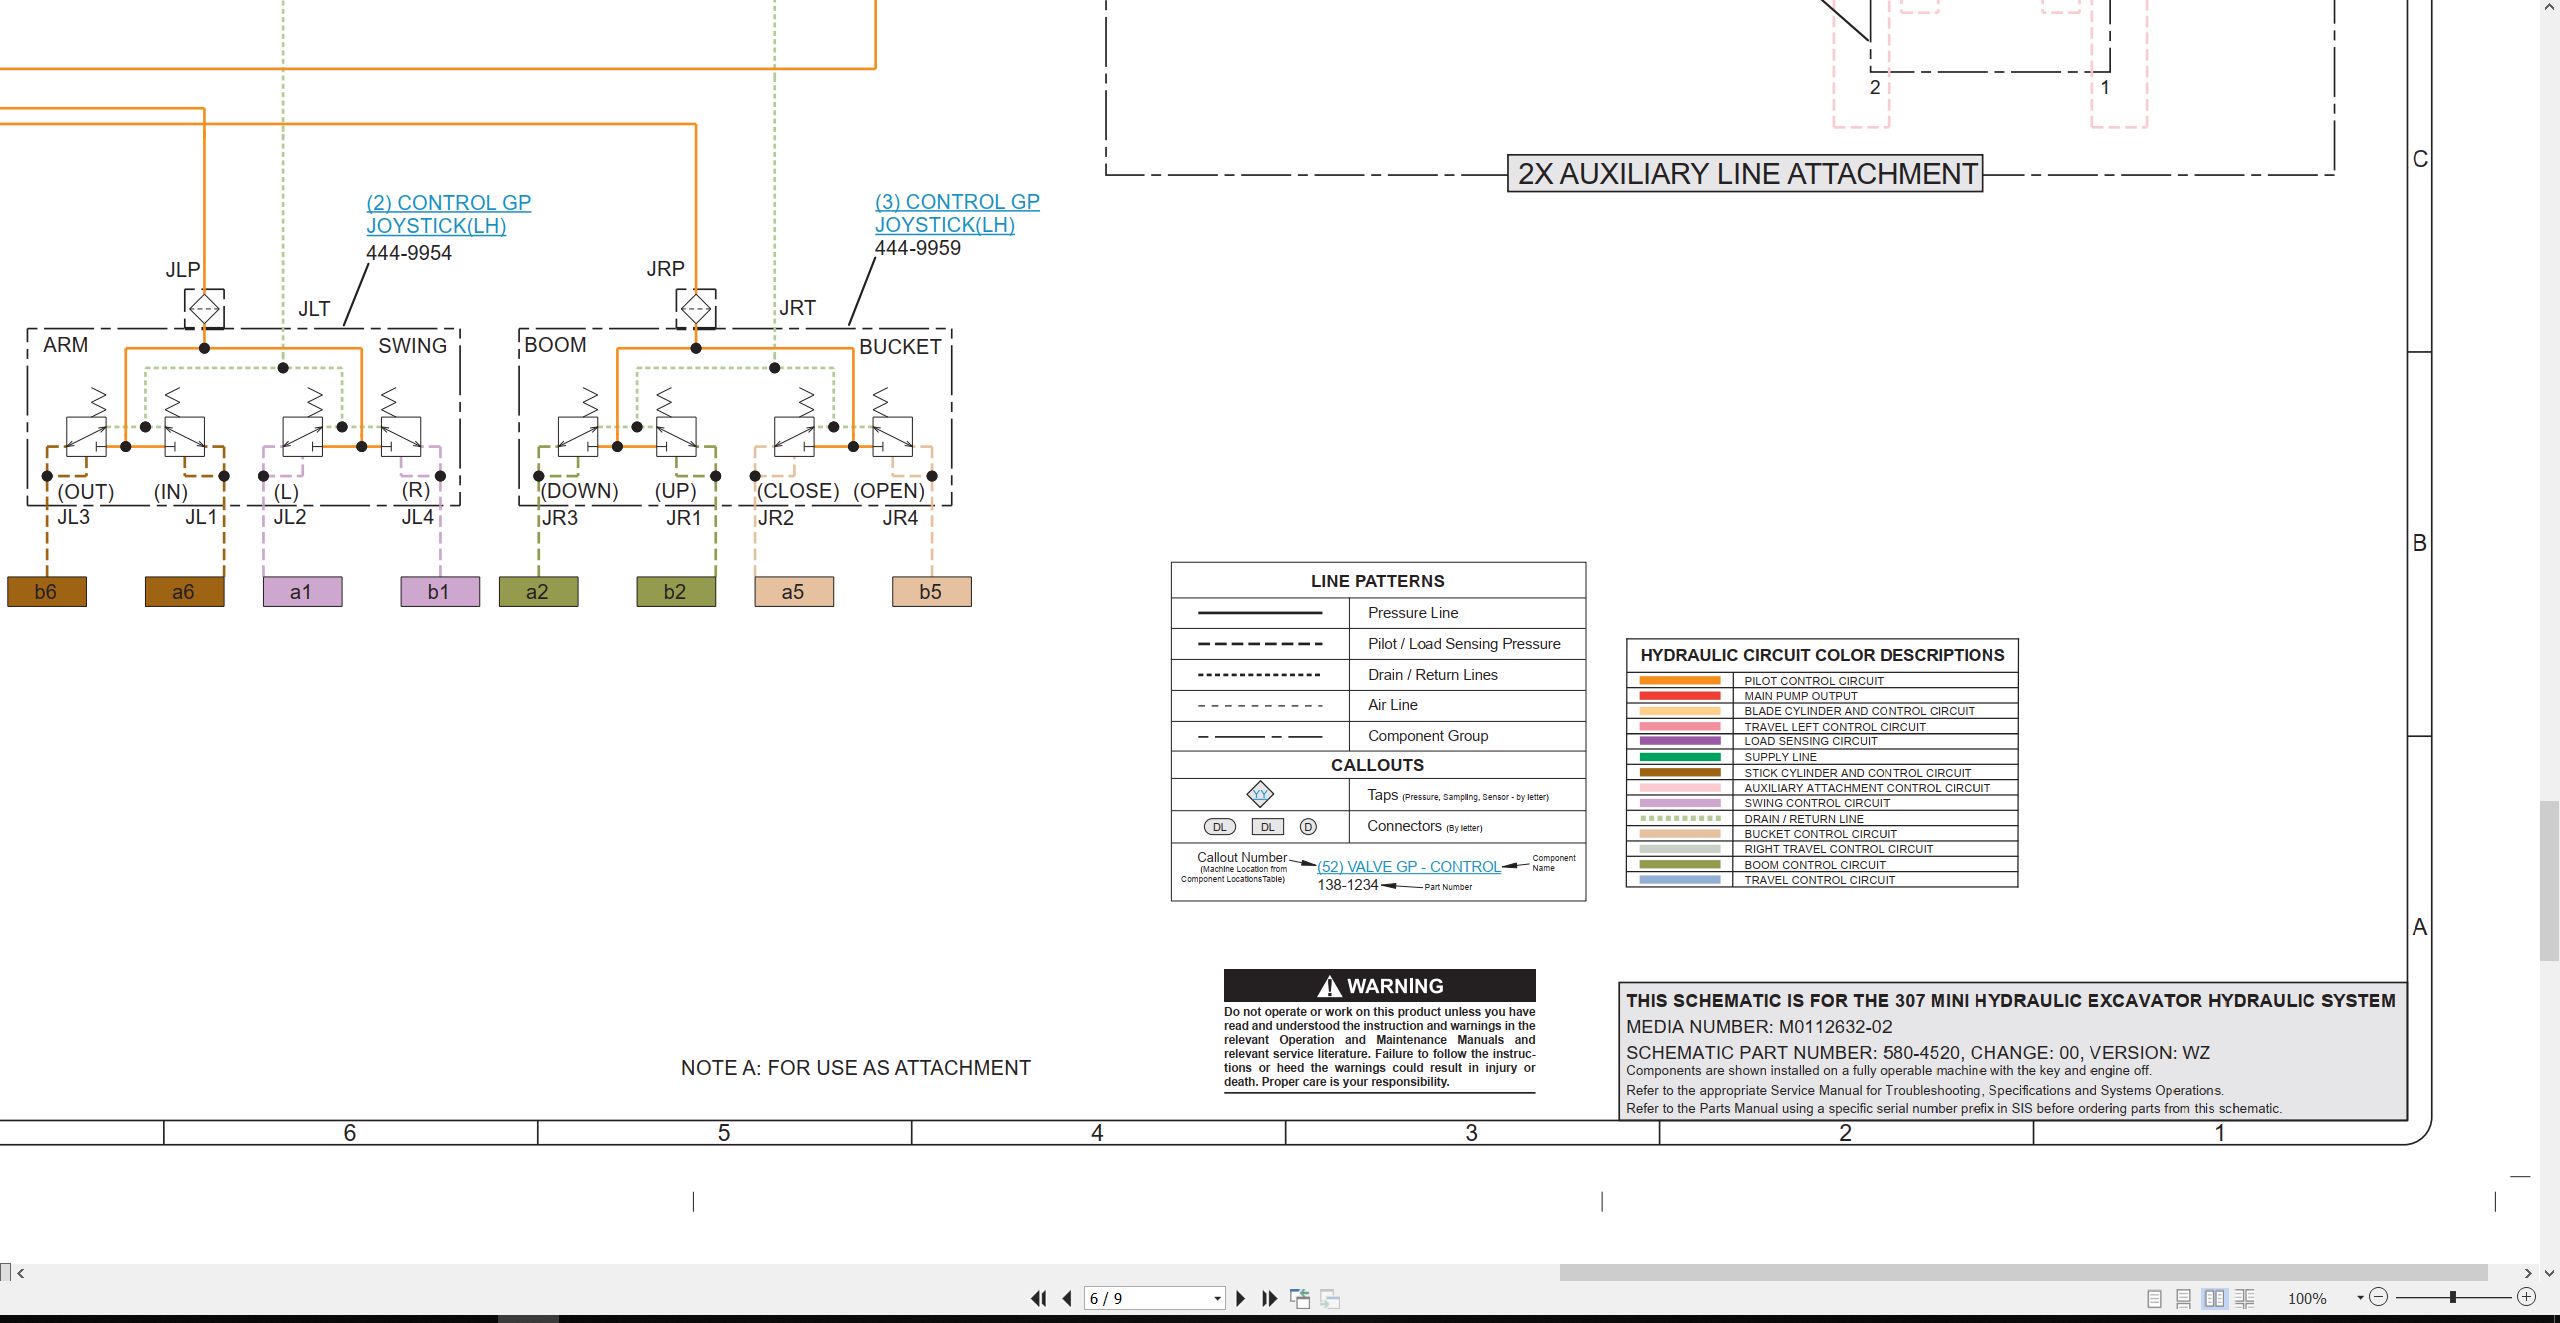This screenshot has height=1323, width=2560.
Task: Click the JRP pressure tap symbol
Action: tap(696, 307)
